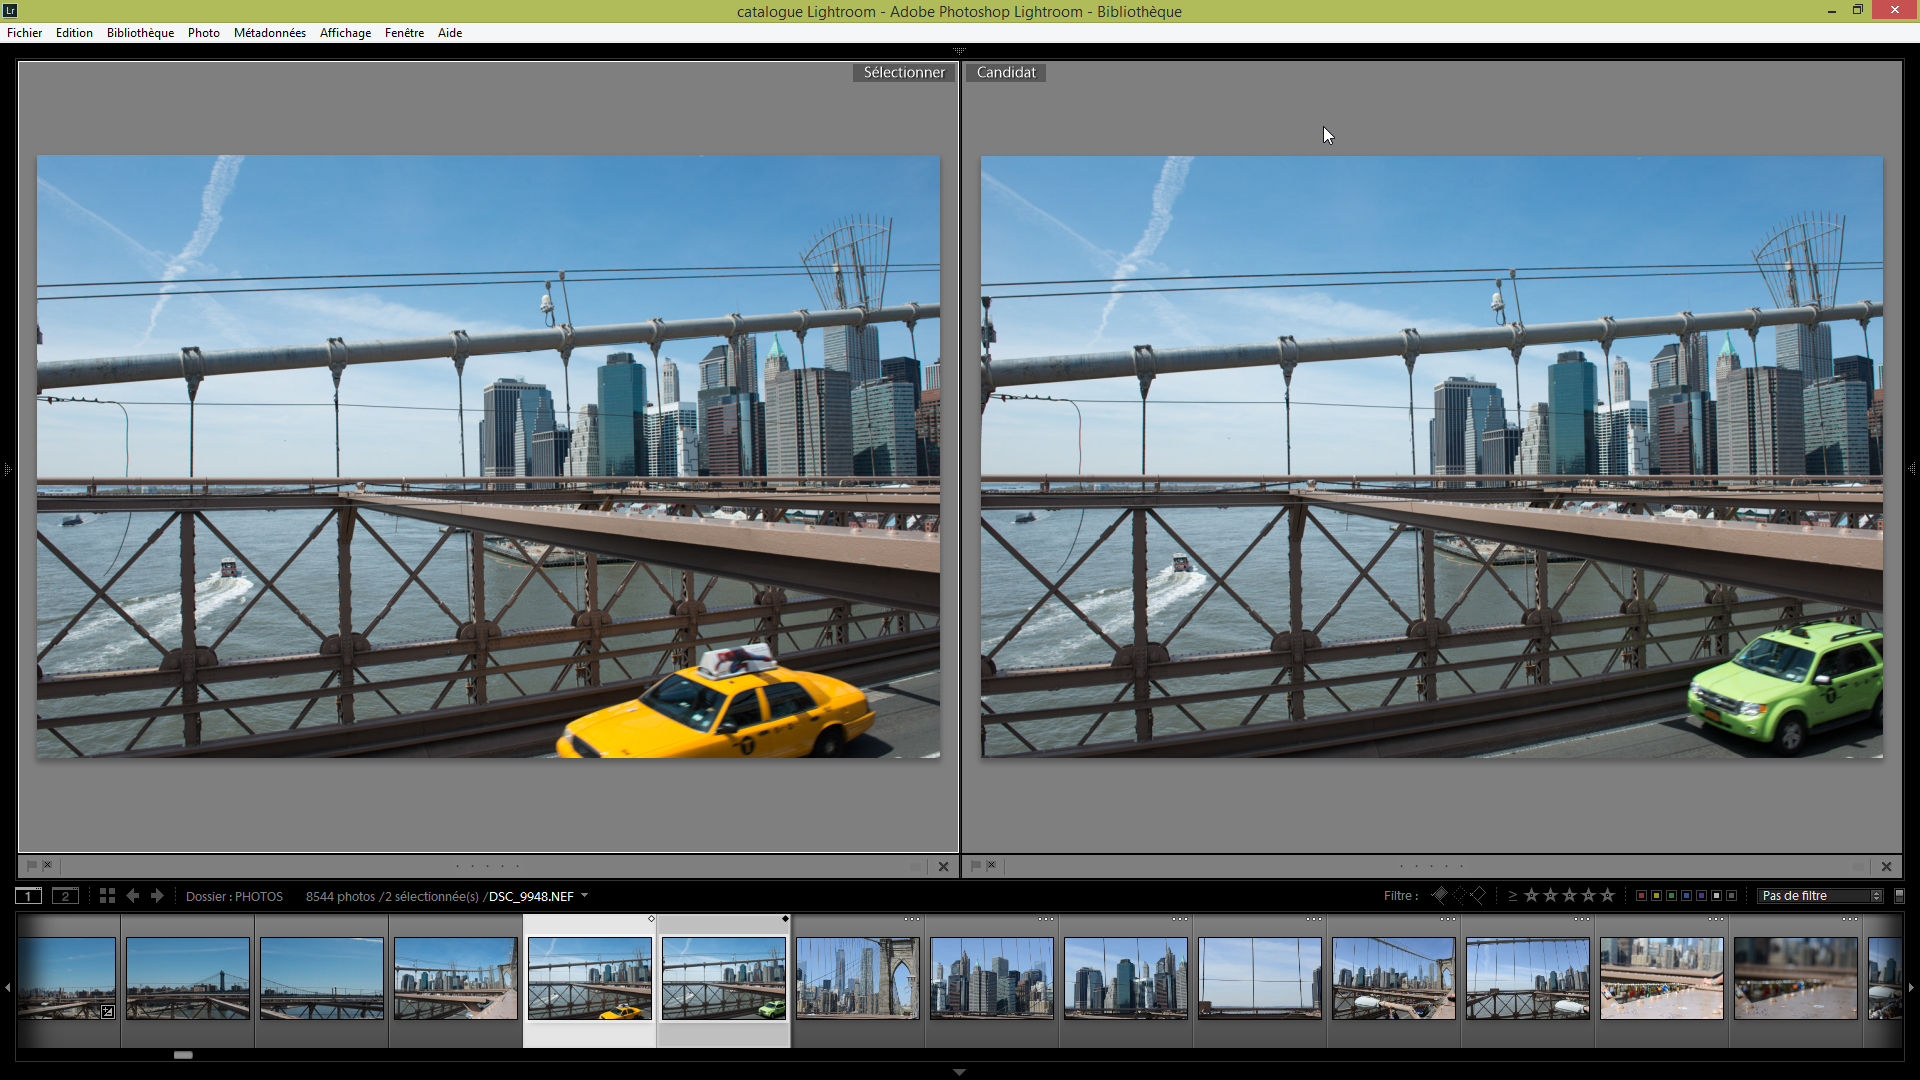
Task: Filter by red color label
Action: click(x=1641, y=896)
